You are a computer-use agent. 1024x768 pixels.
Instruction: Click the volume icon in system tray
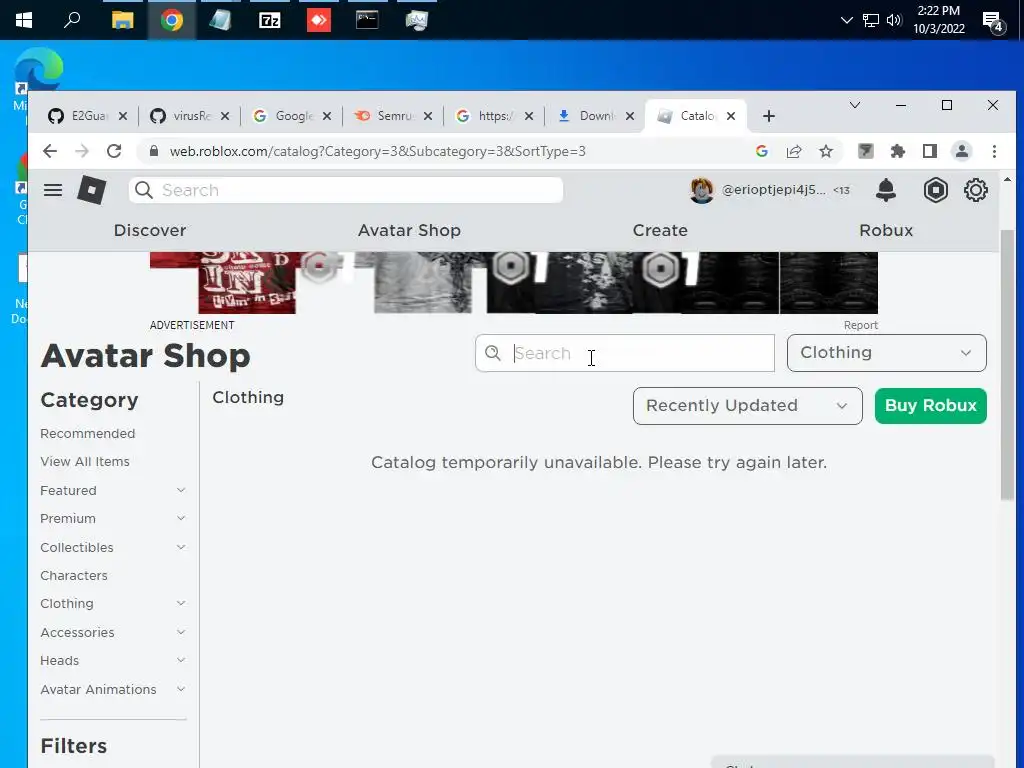pyautogui.click(x=893, y=20)
